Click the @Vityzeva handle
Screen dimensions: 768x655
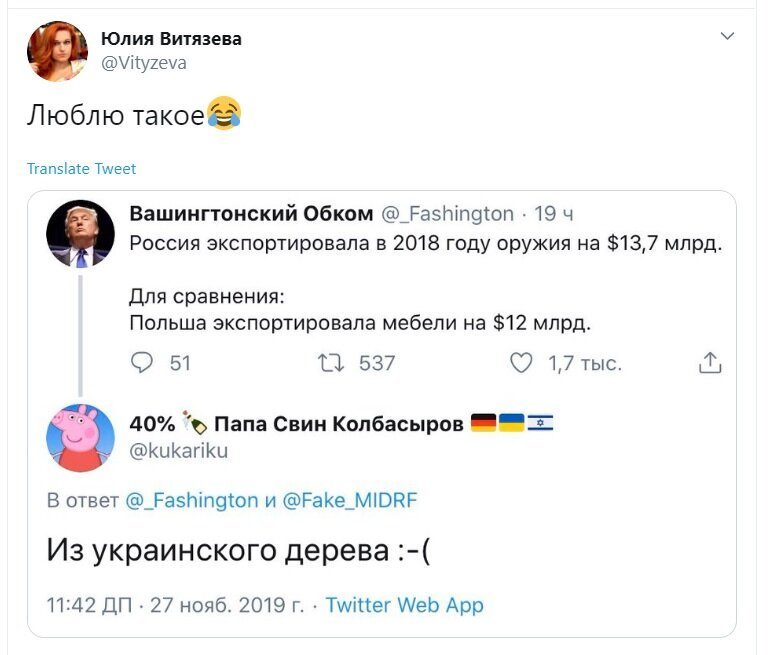click(x=144, y=63)
